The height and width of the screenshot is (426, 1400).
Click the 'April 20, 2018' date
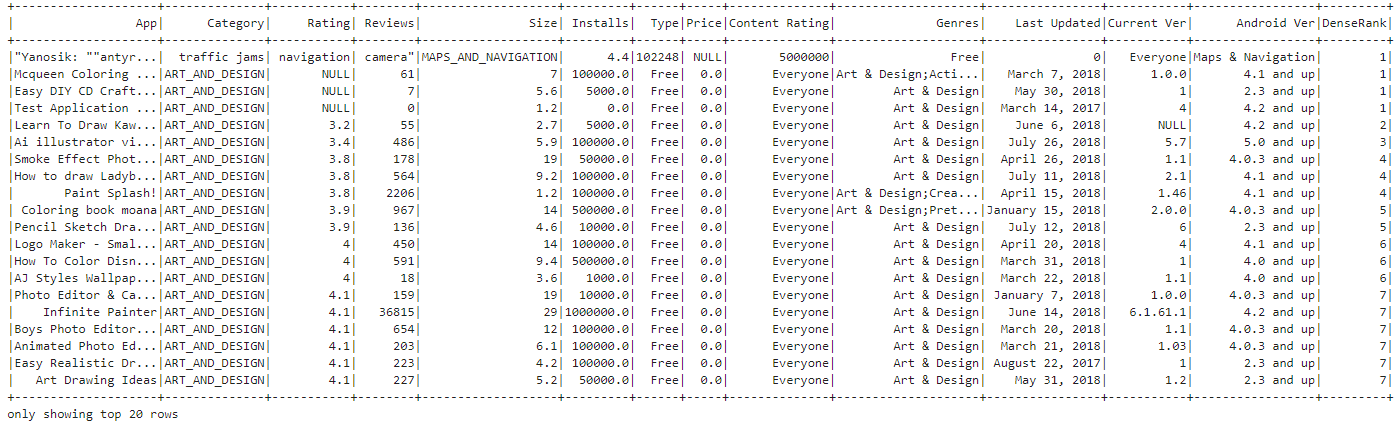pyautogui.click(x=1048, y=244)
